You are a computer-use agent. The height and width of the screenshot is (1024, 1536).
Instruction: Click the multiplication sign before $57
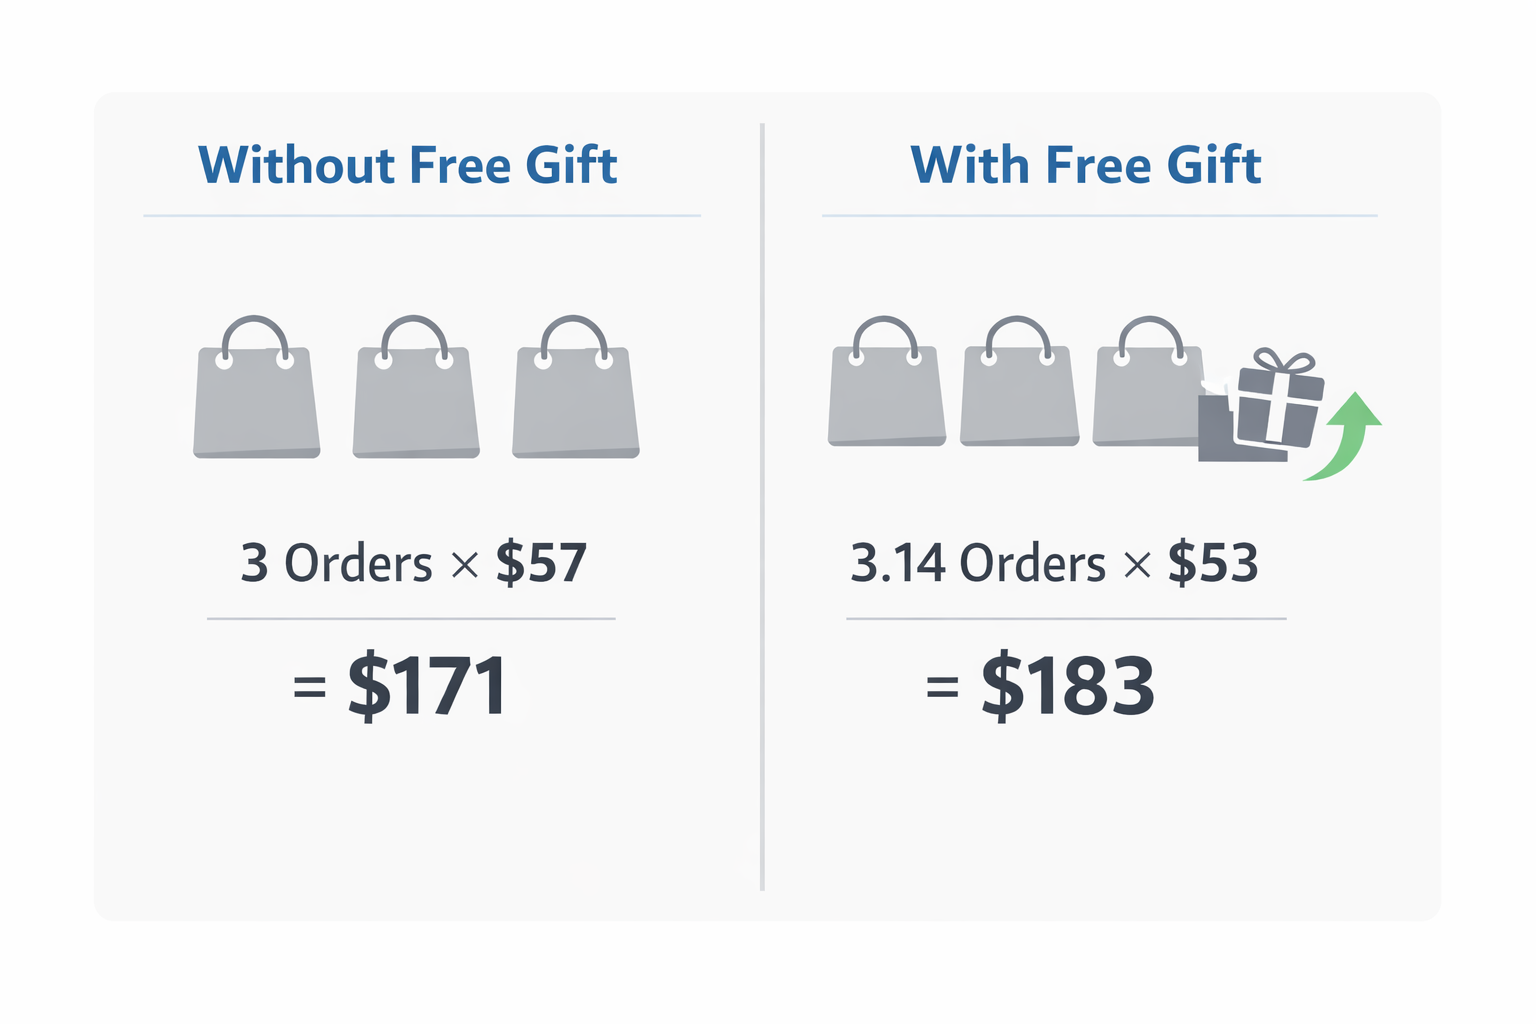click(464, 565)
